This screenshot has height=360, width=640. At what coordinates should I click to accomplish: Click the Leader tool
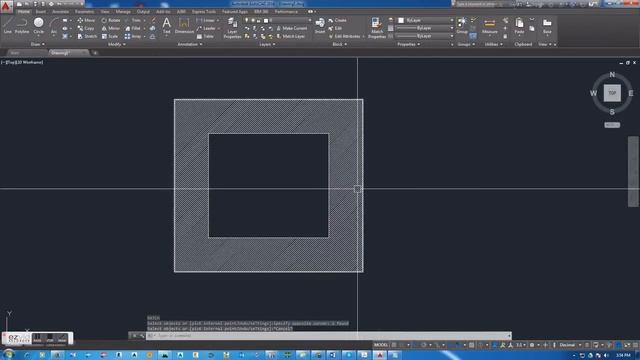point(207,28)
